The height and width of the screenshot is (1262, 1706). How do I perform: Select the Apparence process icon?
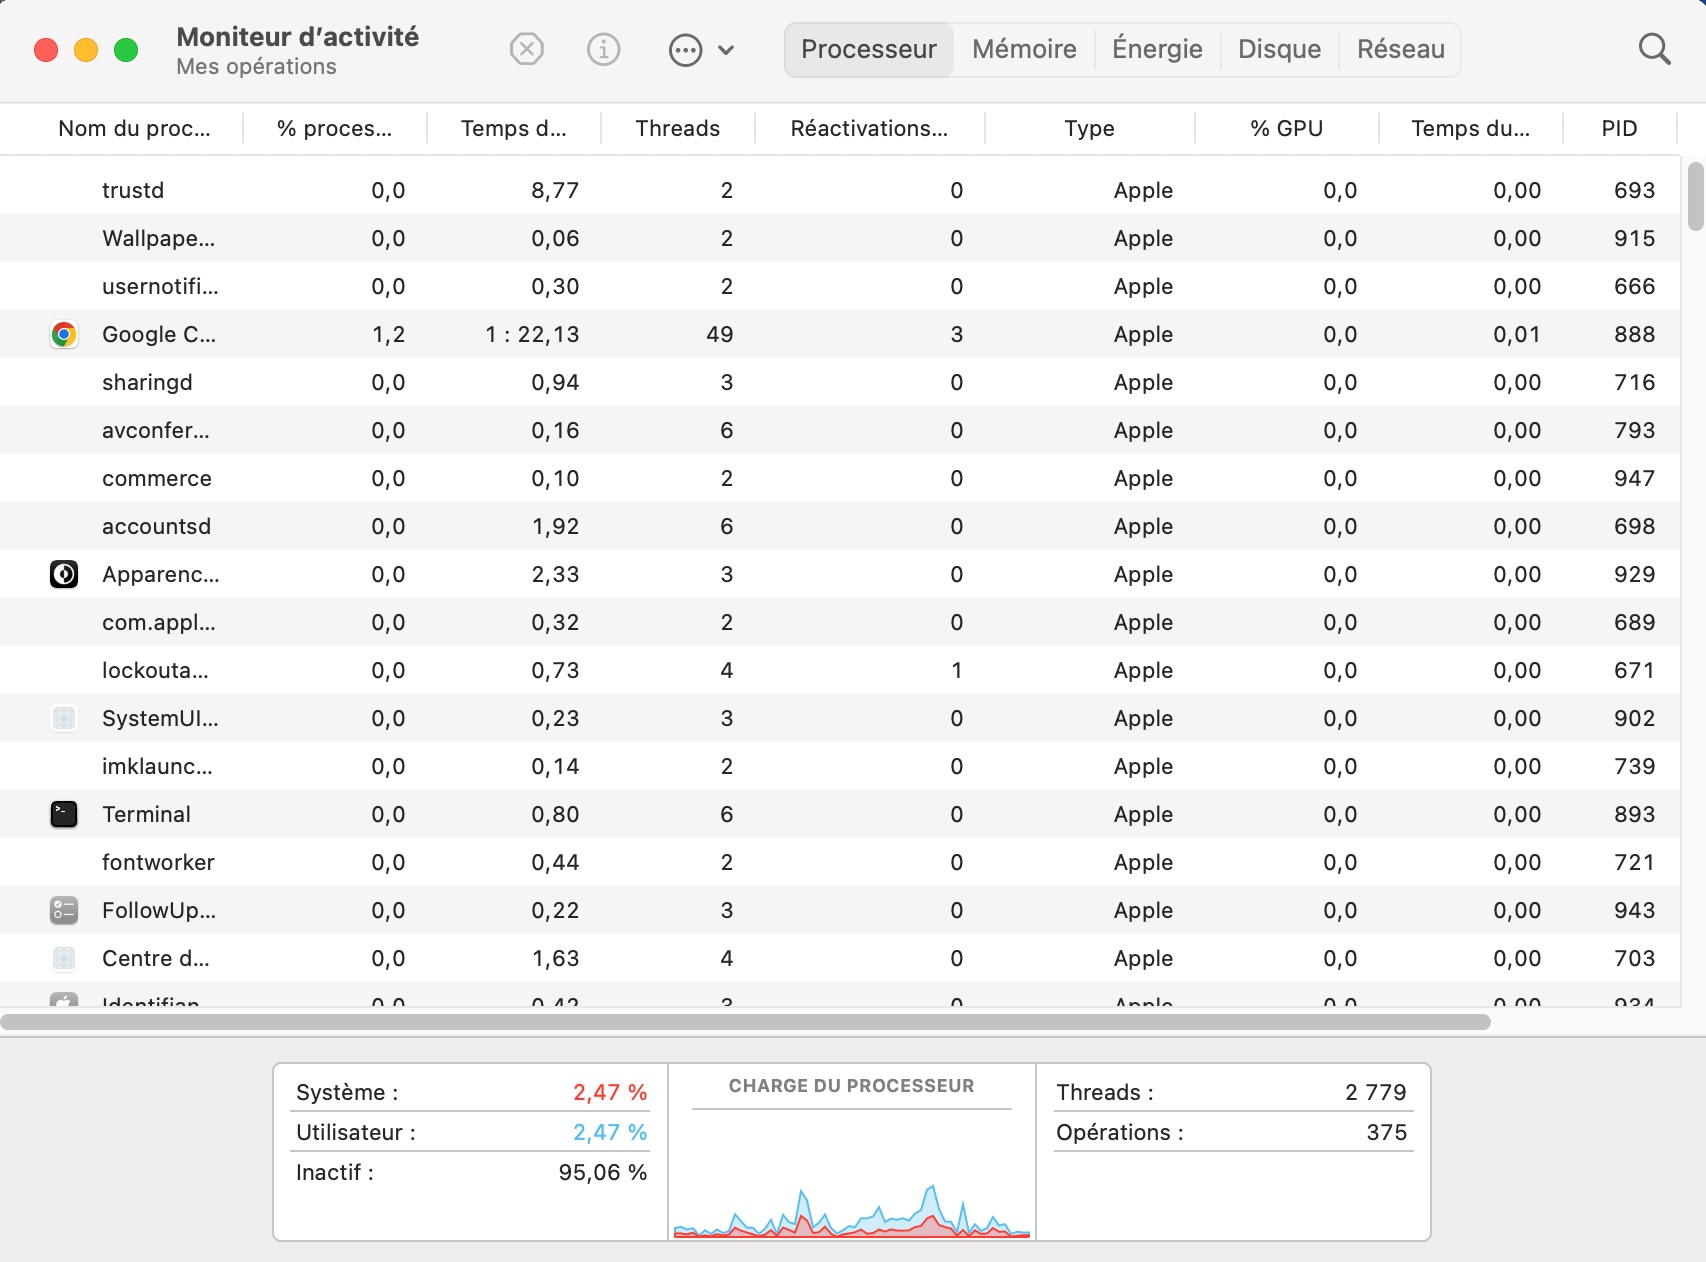64,575
